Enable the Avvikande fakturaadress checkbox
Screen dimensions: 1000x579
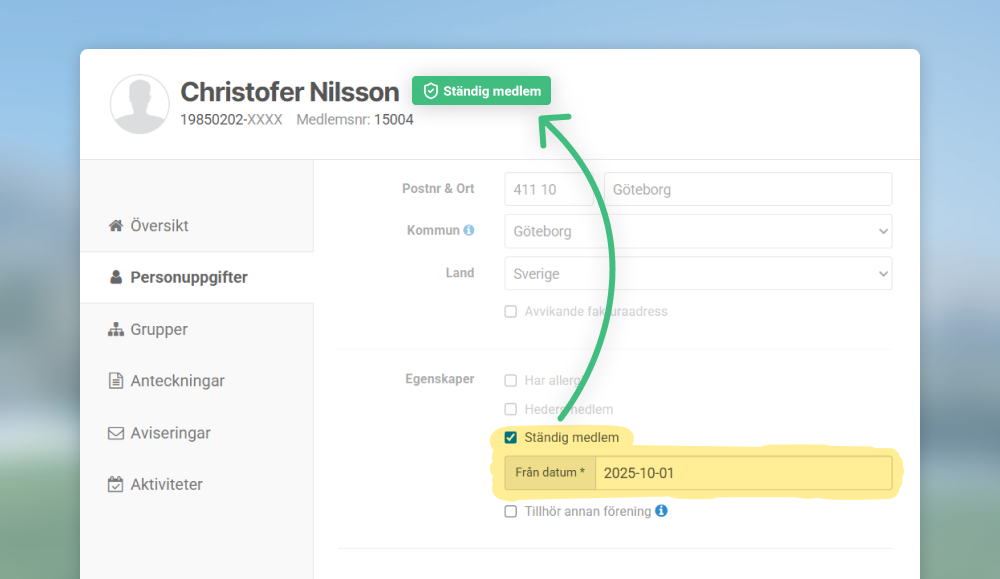click(x=511, y=311)
